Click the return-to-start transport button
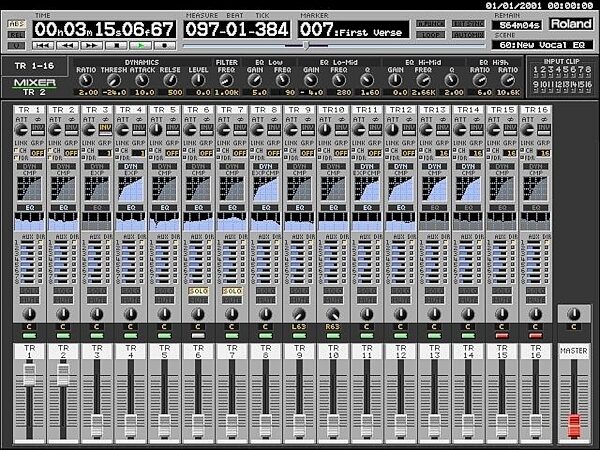The height and width of the screenshot is (450, 600). pyautogui.click(x=43, y=46)
